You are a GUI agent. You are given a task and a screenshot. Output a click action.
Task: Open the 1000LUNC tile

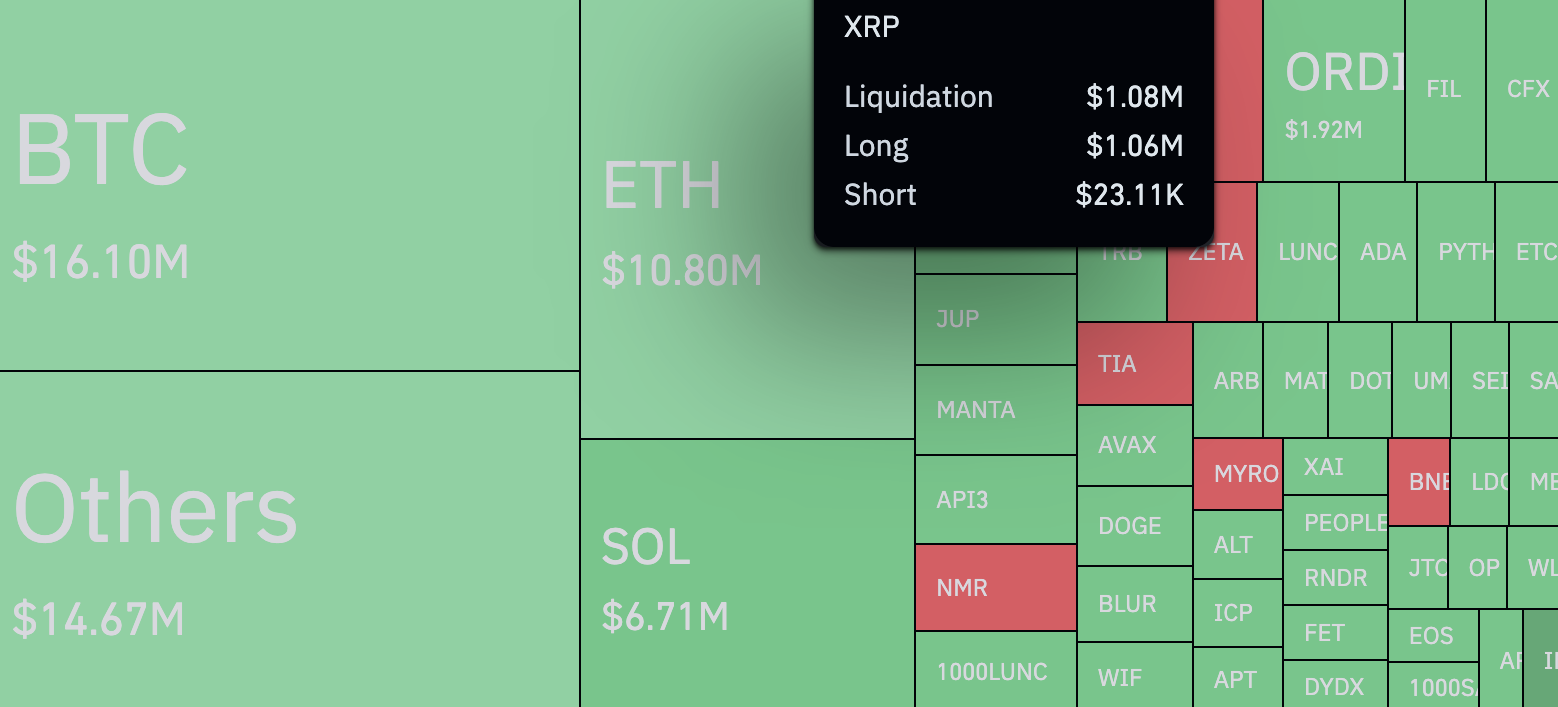[995, 670]
